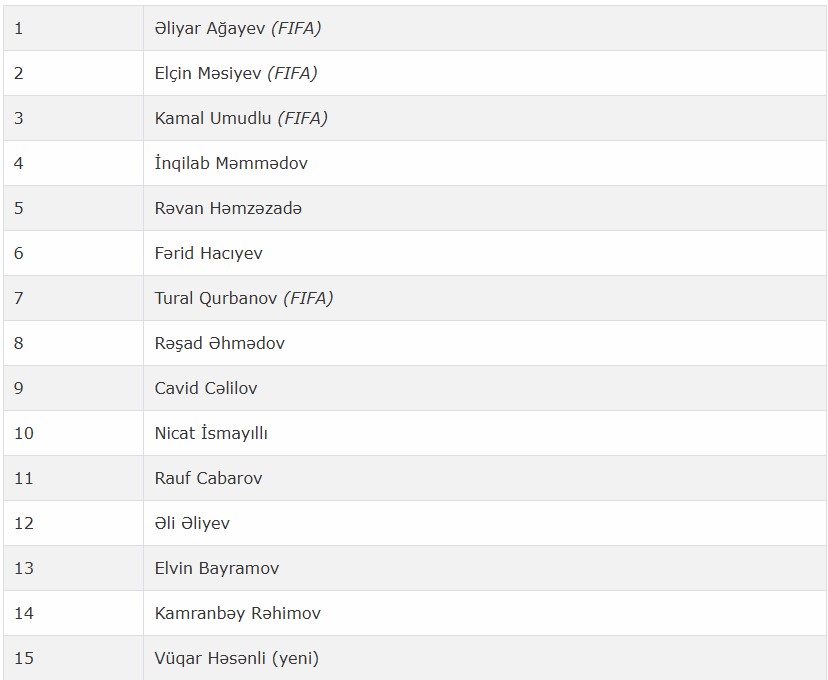Select Rauf Cabarov in row 11
The height and width of the screenshot is (680, 828).
pos(208,478)
